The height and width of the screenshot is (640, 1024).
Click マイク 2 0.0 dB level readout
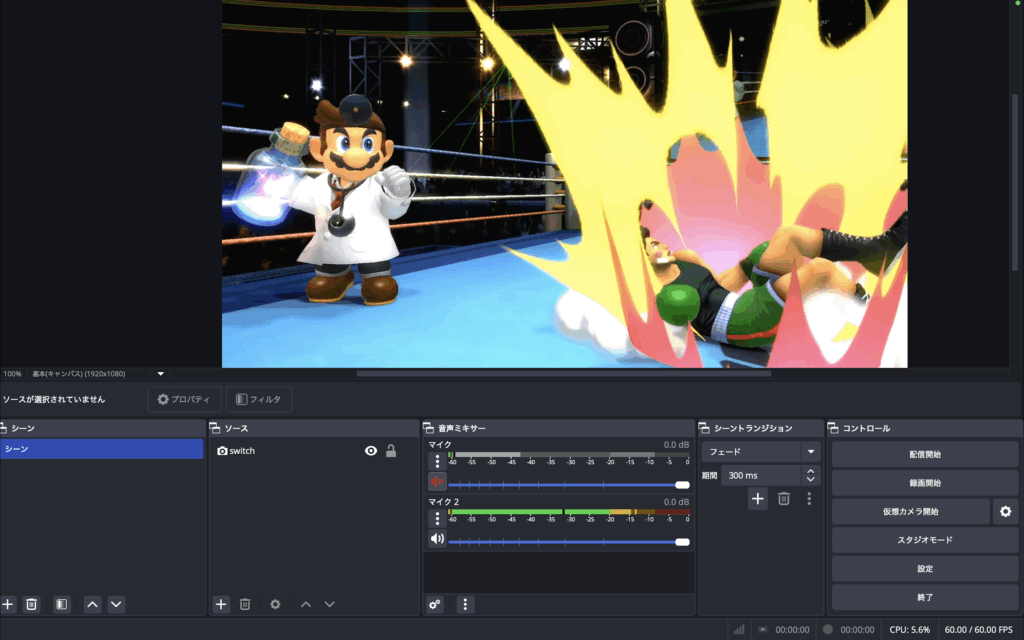676,502
